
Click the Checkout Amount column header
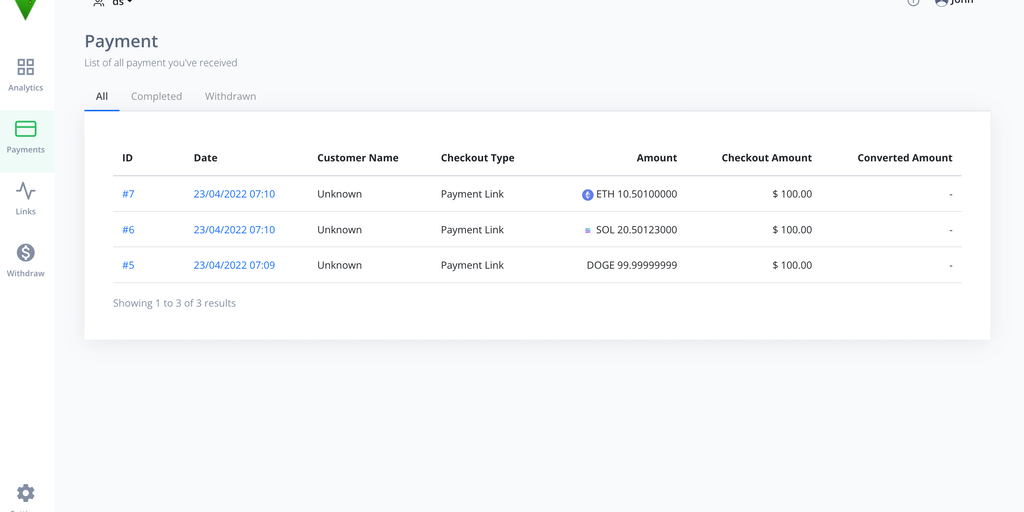(766, 158)
